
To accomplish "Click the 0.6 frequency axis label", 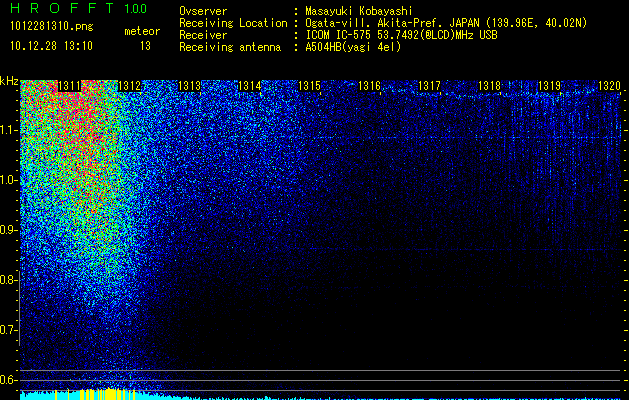I will tap(9, 380).
